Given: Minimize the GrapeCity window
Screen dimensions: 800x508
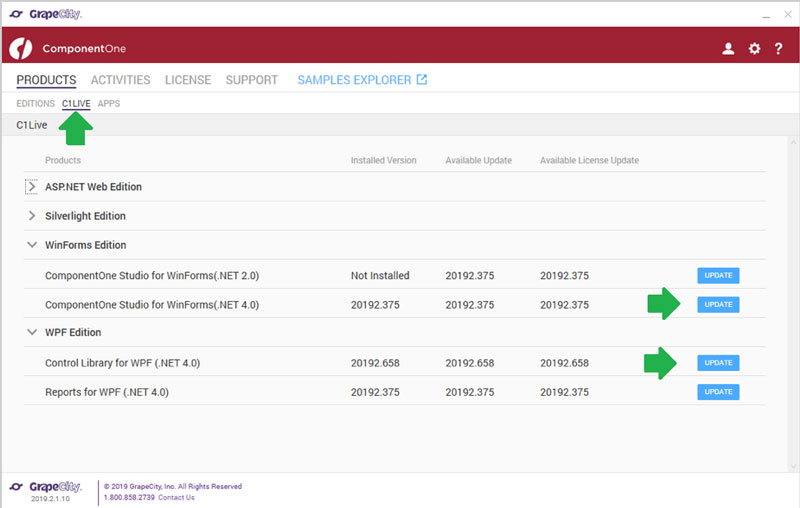Looking at the screenshot, I should 766,15.
